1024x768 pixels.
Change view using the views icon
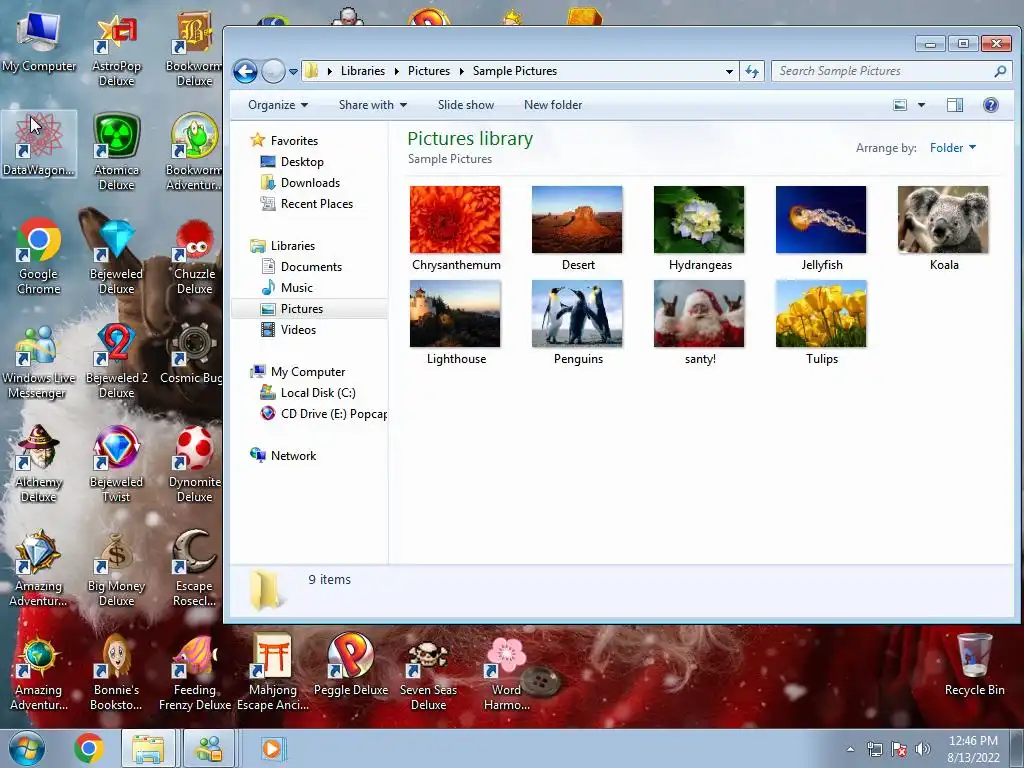pyautogui.click(x=900, y=105)
